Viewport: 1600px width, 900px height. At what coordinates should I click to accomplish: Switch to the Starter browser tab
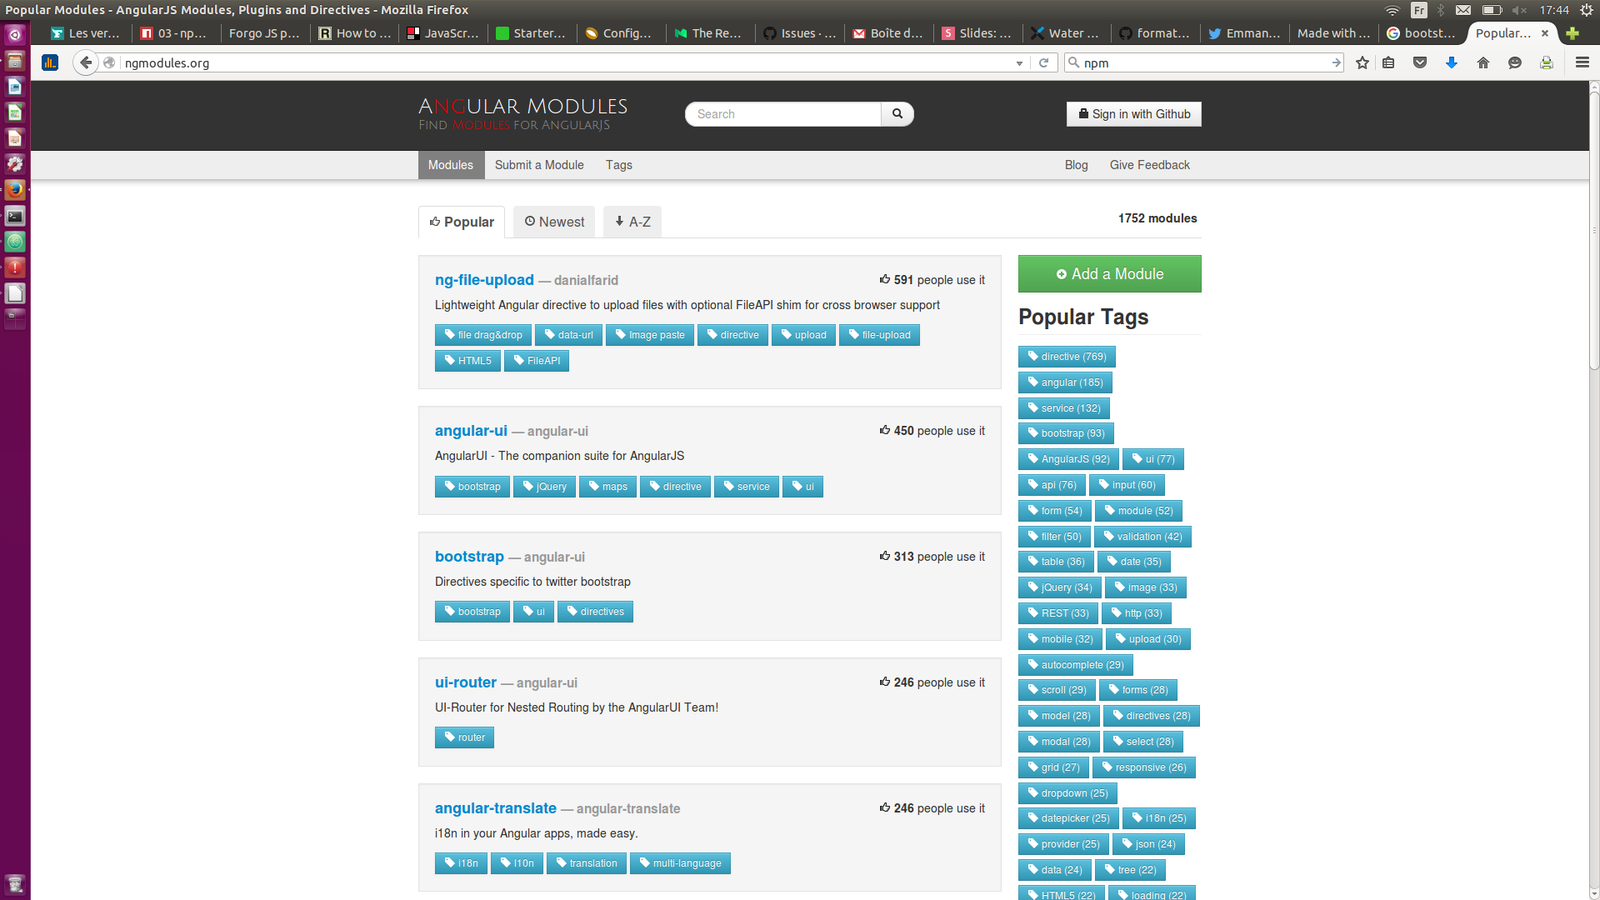pos(532,33)
